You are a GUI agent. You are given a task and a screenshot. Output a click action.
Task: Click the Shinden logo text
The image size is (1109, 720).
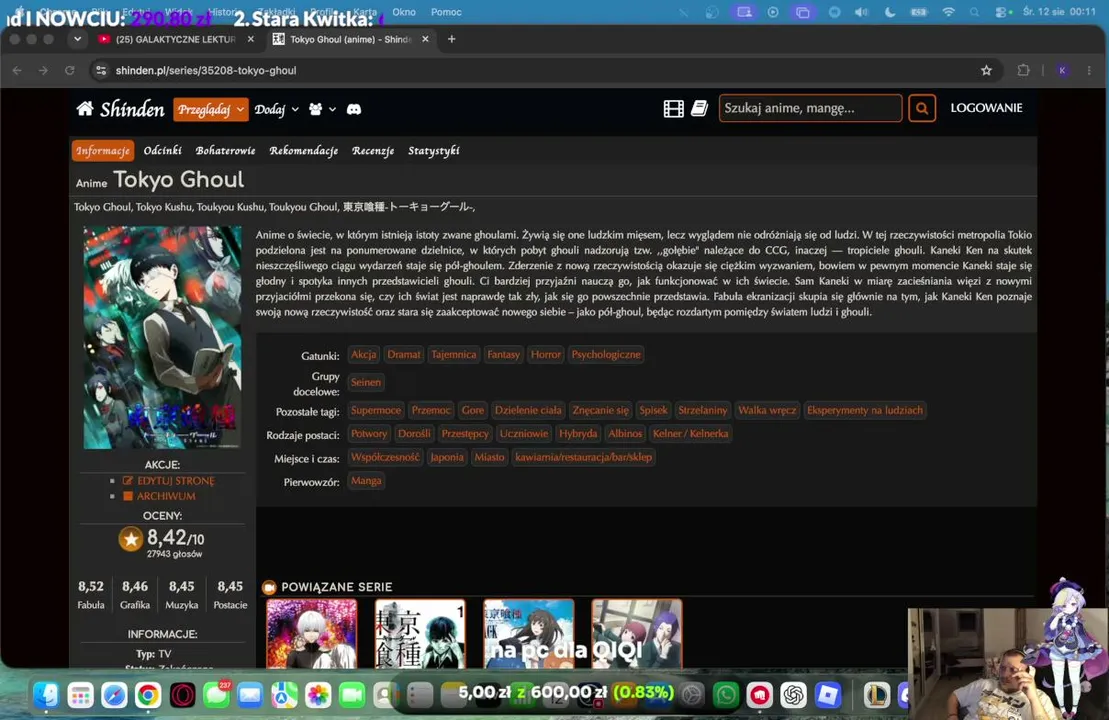tap(132, 109)
